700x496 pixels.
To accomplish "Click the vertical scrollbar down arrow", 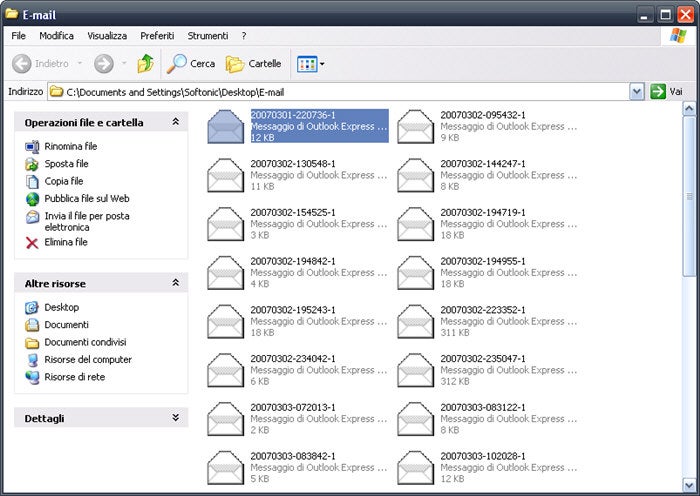I will 689,485.
